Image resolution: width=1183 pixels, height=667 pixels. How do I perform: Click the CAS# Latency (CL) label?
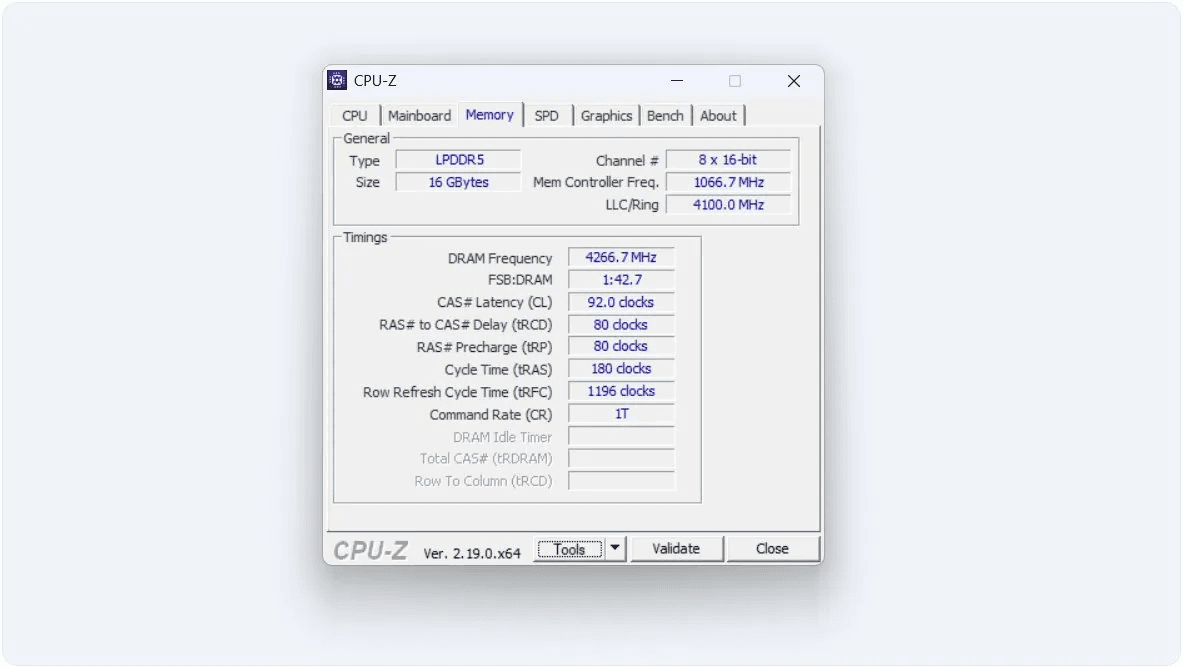495,303
